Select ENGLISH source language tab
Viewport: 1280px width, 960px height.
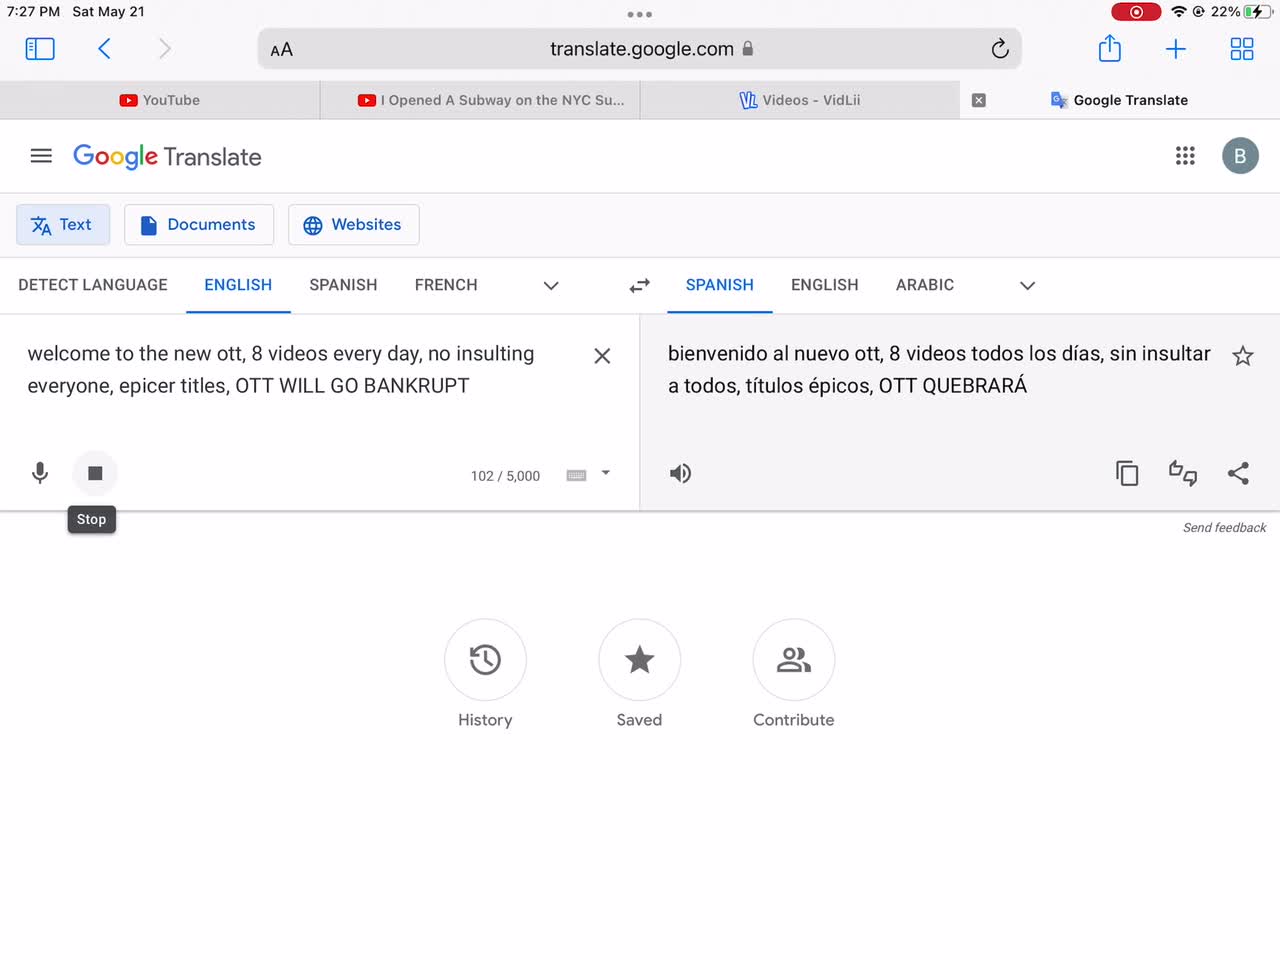tap(238, 285)
